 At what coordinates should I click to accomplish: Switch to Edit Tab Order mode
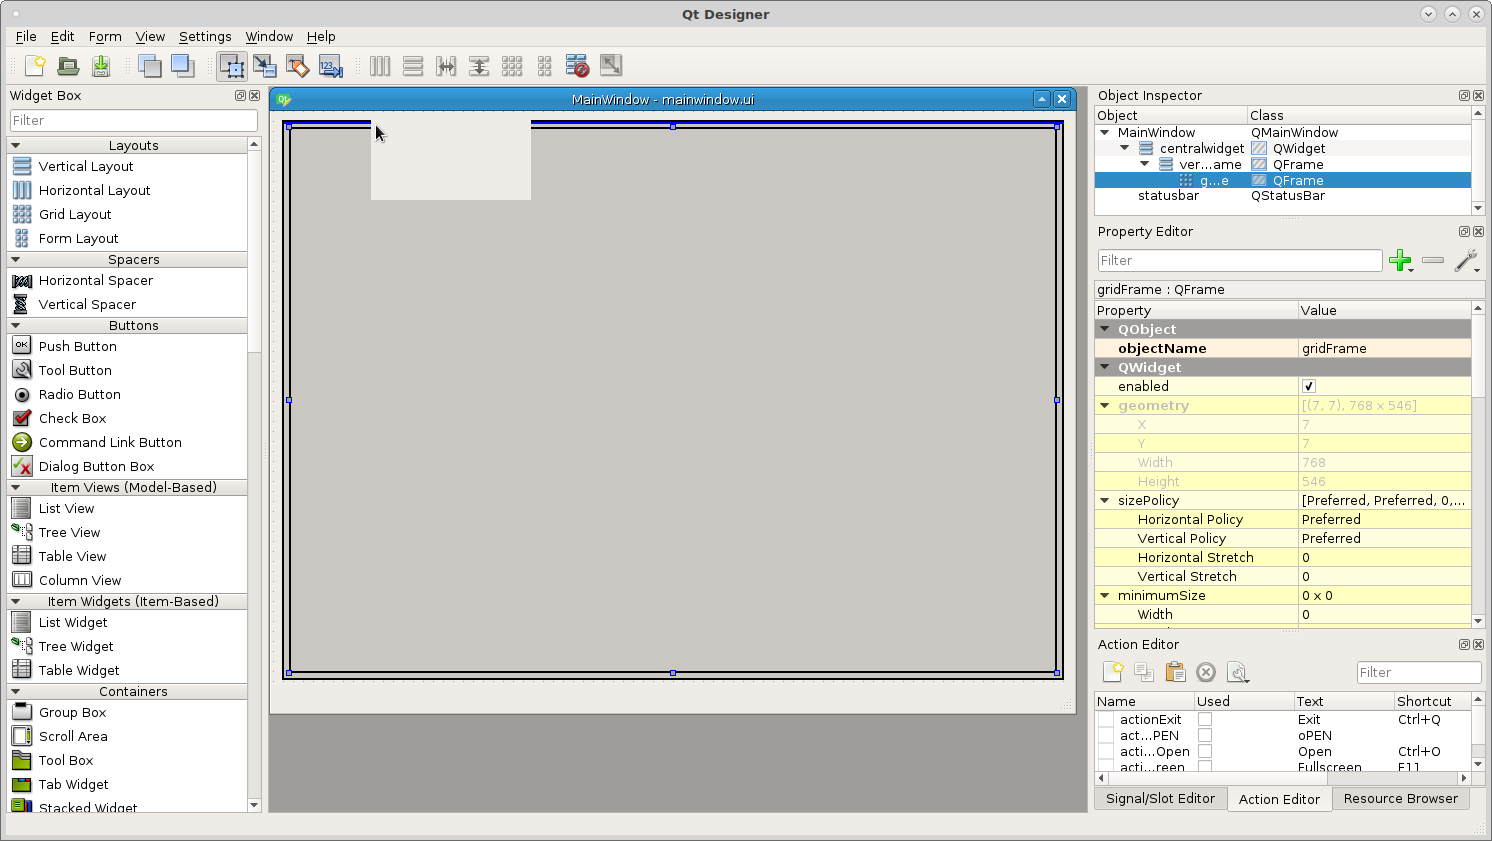[331, 66]
